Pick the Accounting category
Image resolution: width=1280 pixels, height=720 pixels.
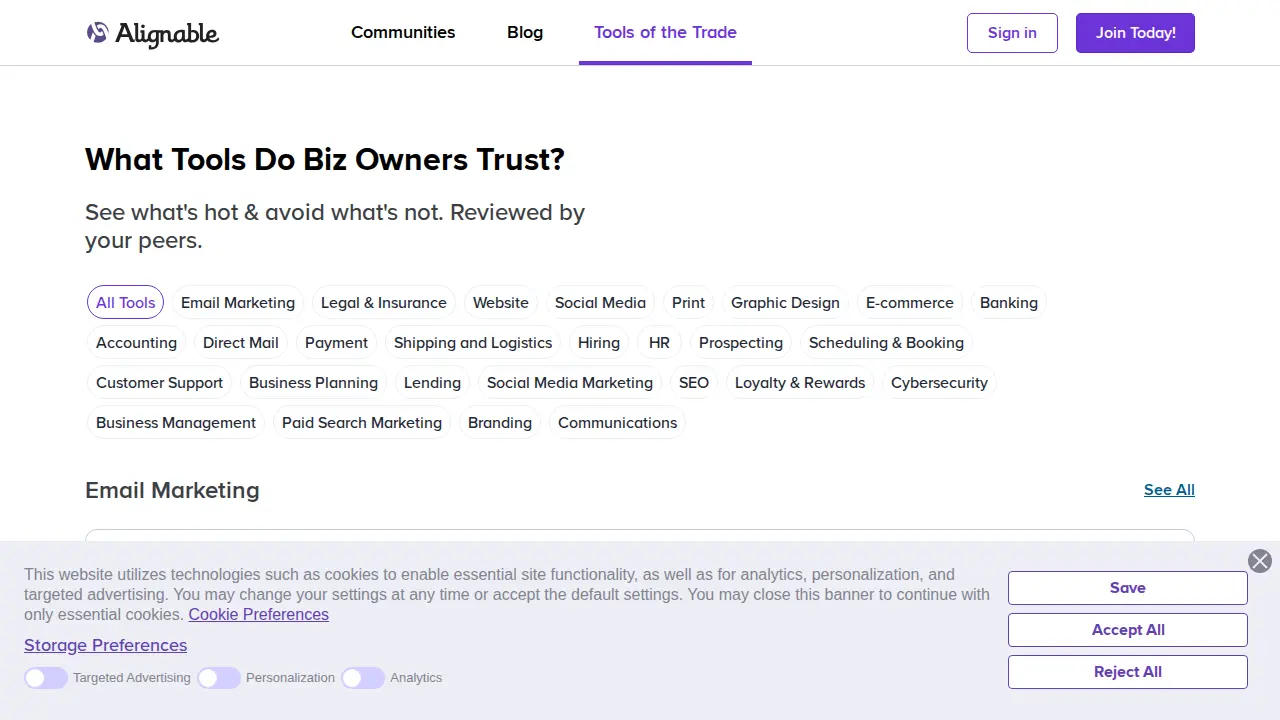[x=136, y=342]
